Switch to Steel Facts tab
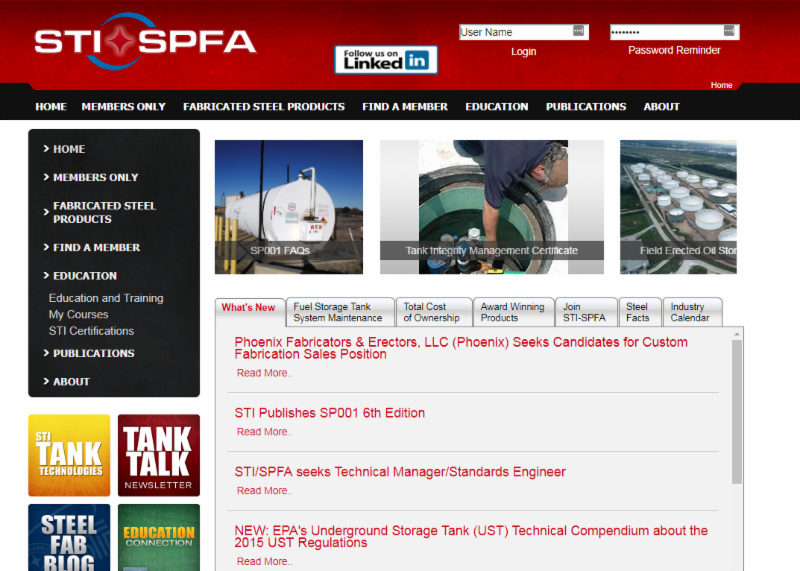 640,312
